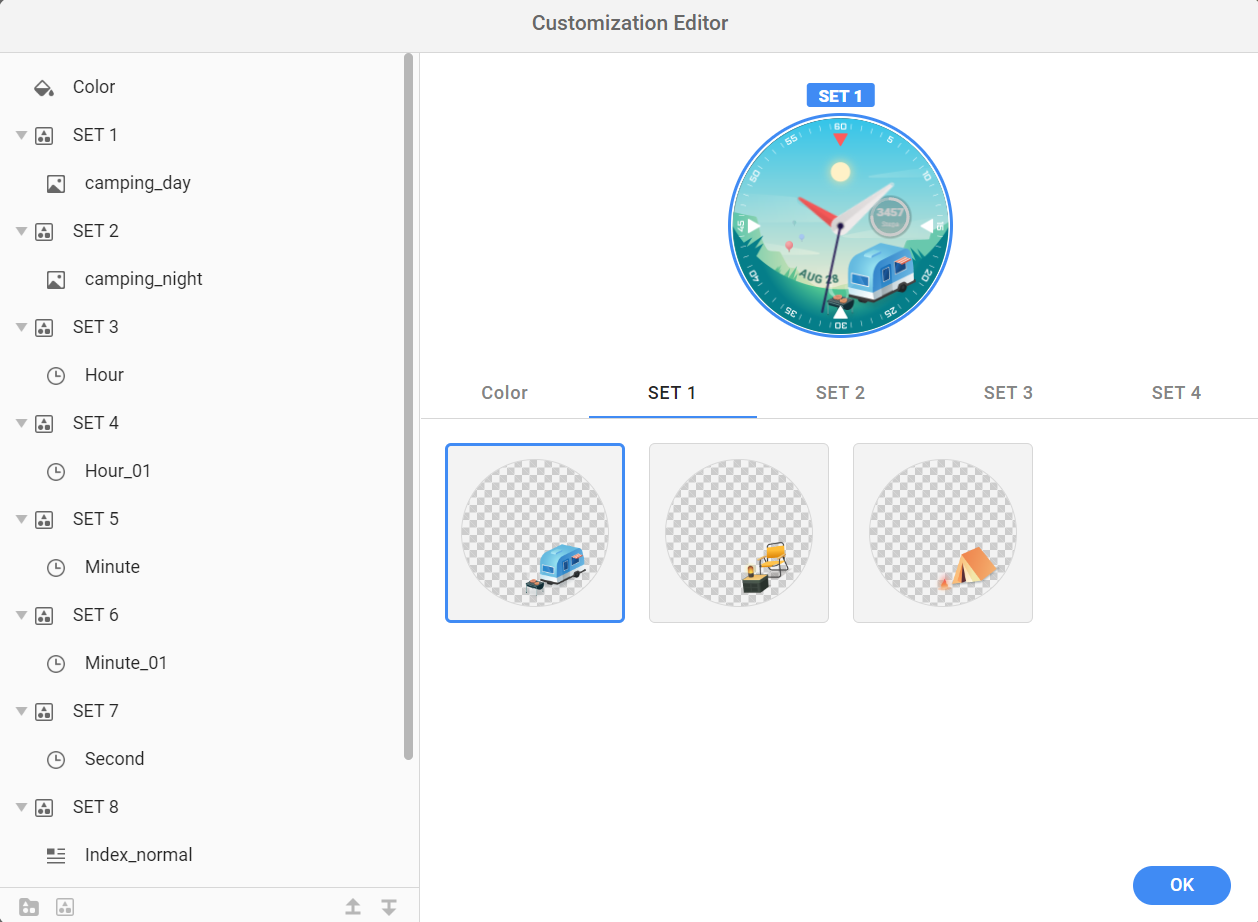This screenshot has width=1258, height=922.
Task: Click the Index_normal text icon
Action: pos(56,855)
